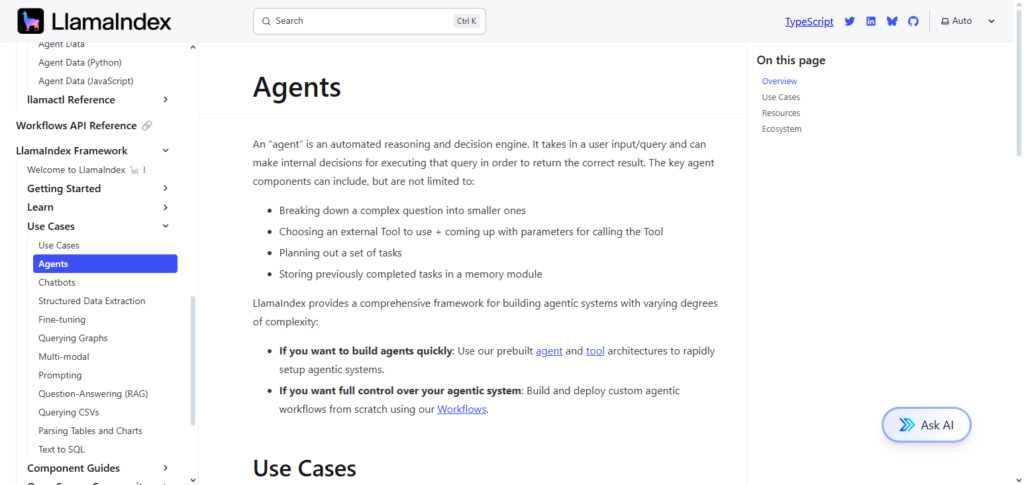
Task: Follow the prebuilt agent link
Action: click(549, 351)
